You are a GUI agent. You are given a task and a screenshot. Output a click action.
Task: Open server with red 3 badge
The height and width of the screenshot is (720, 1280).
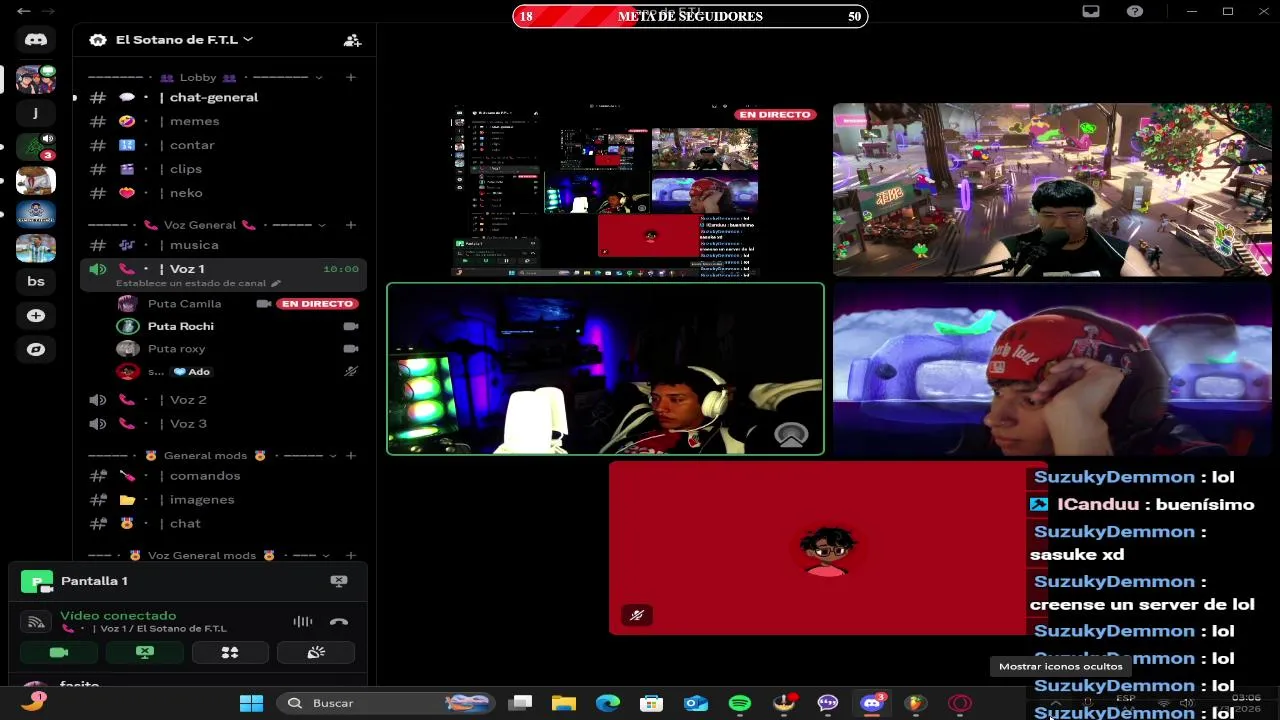pyautogui.click(x=36, y=147)
